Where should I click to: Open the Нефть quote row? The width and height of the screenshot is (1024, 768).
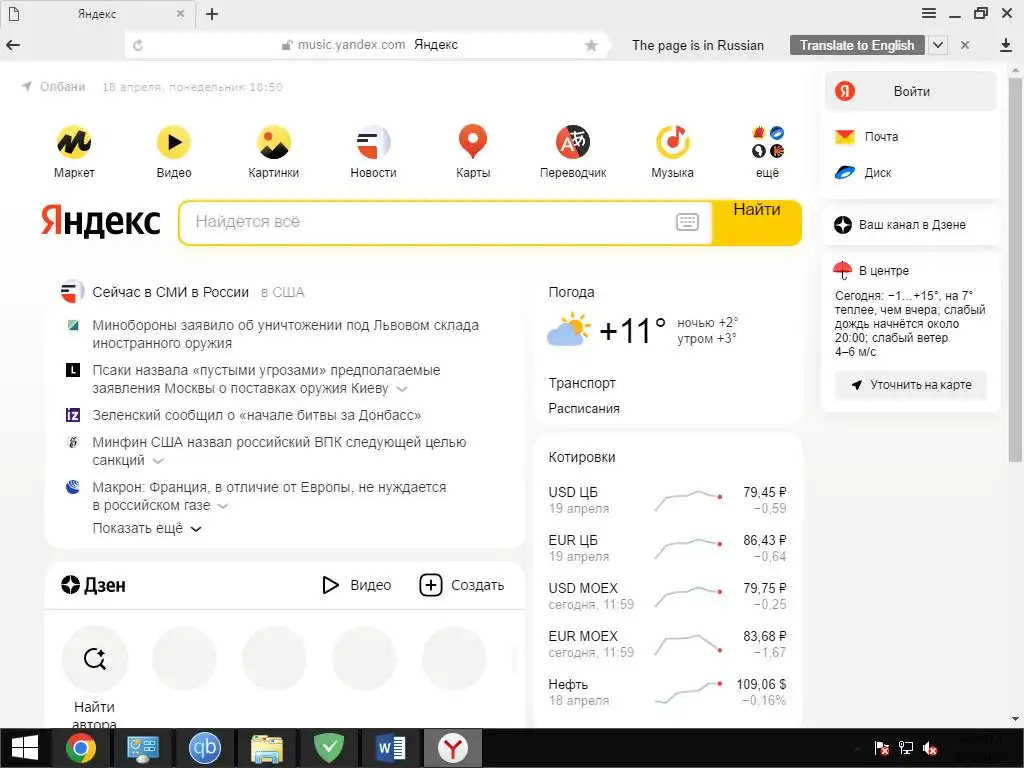click(x=667, y=692)
